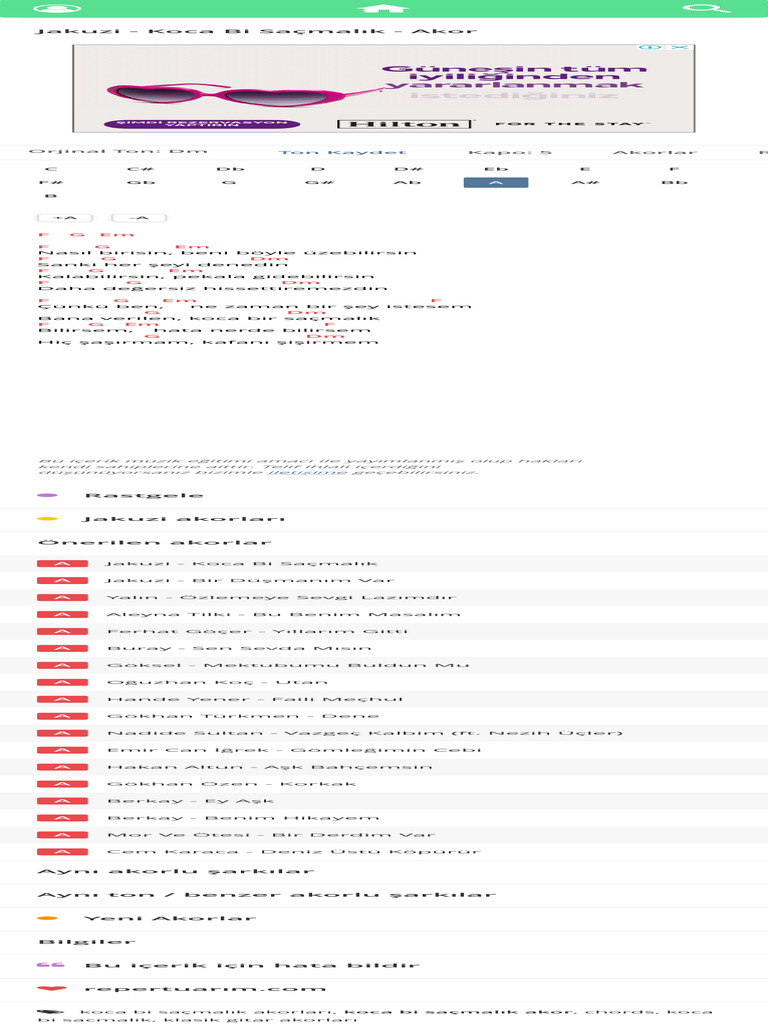Viewport: 768px width, 1024px height.
Task: Click orange dot beside Yeni Akorlar
Action: point(48,919)
